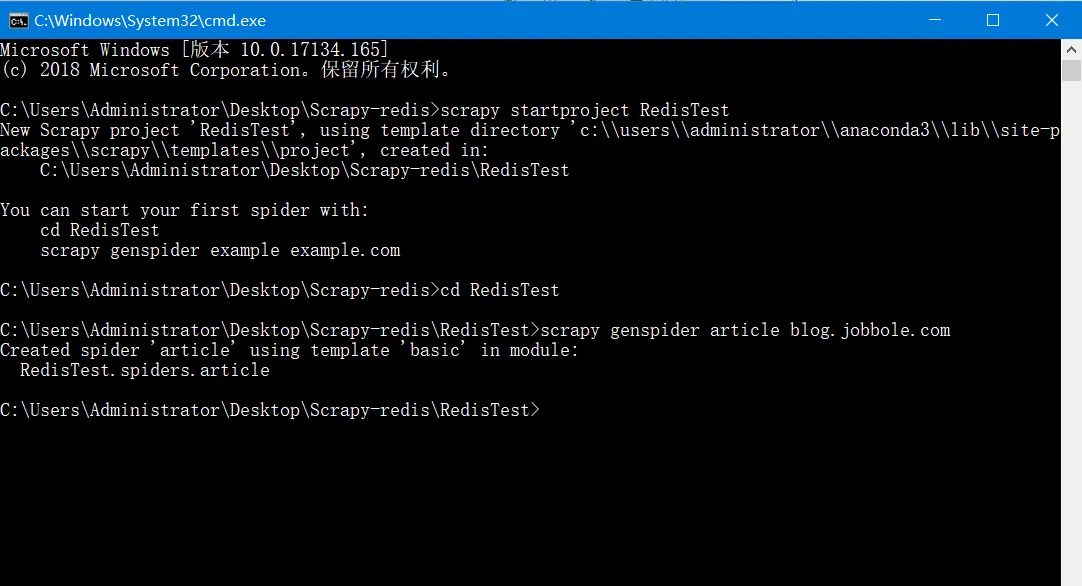Image resolution: width=1082 pixels, height=586 pixels.
Task: Click the 'scrapy genspider example example.com' line
Action: [x=220, y=250]
